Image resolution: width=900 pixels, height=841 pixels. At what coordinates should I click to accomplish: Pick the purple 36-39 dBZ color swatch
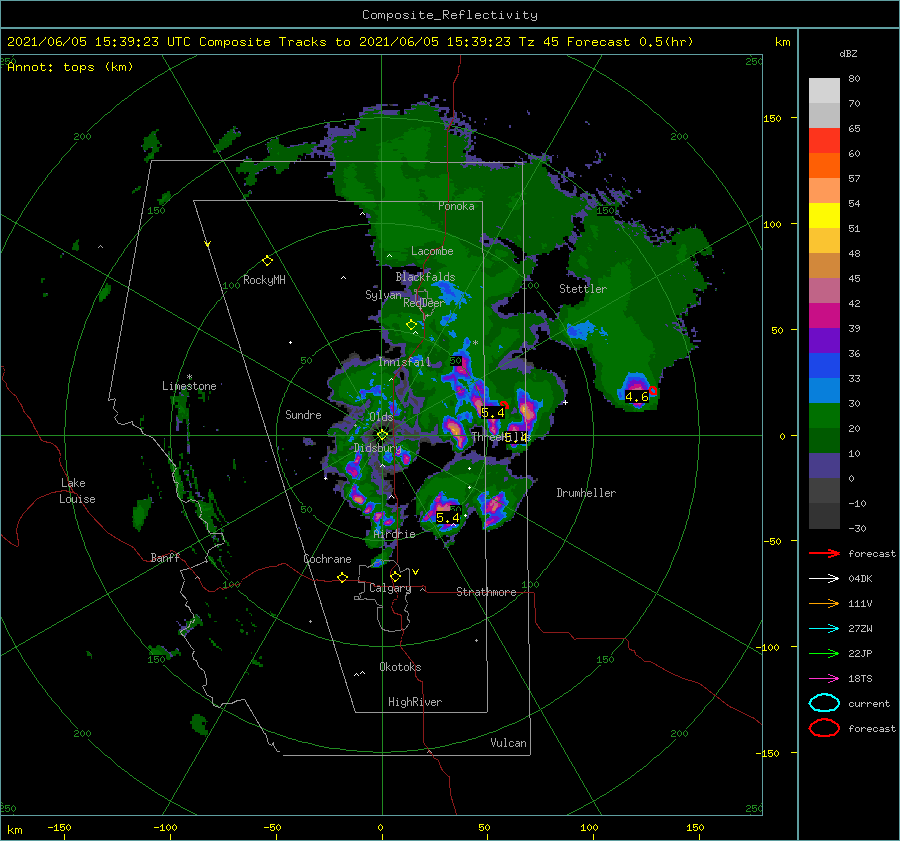(824, 341)
